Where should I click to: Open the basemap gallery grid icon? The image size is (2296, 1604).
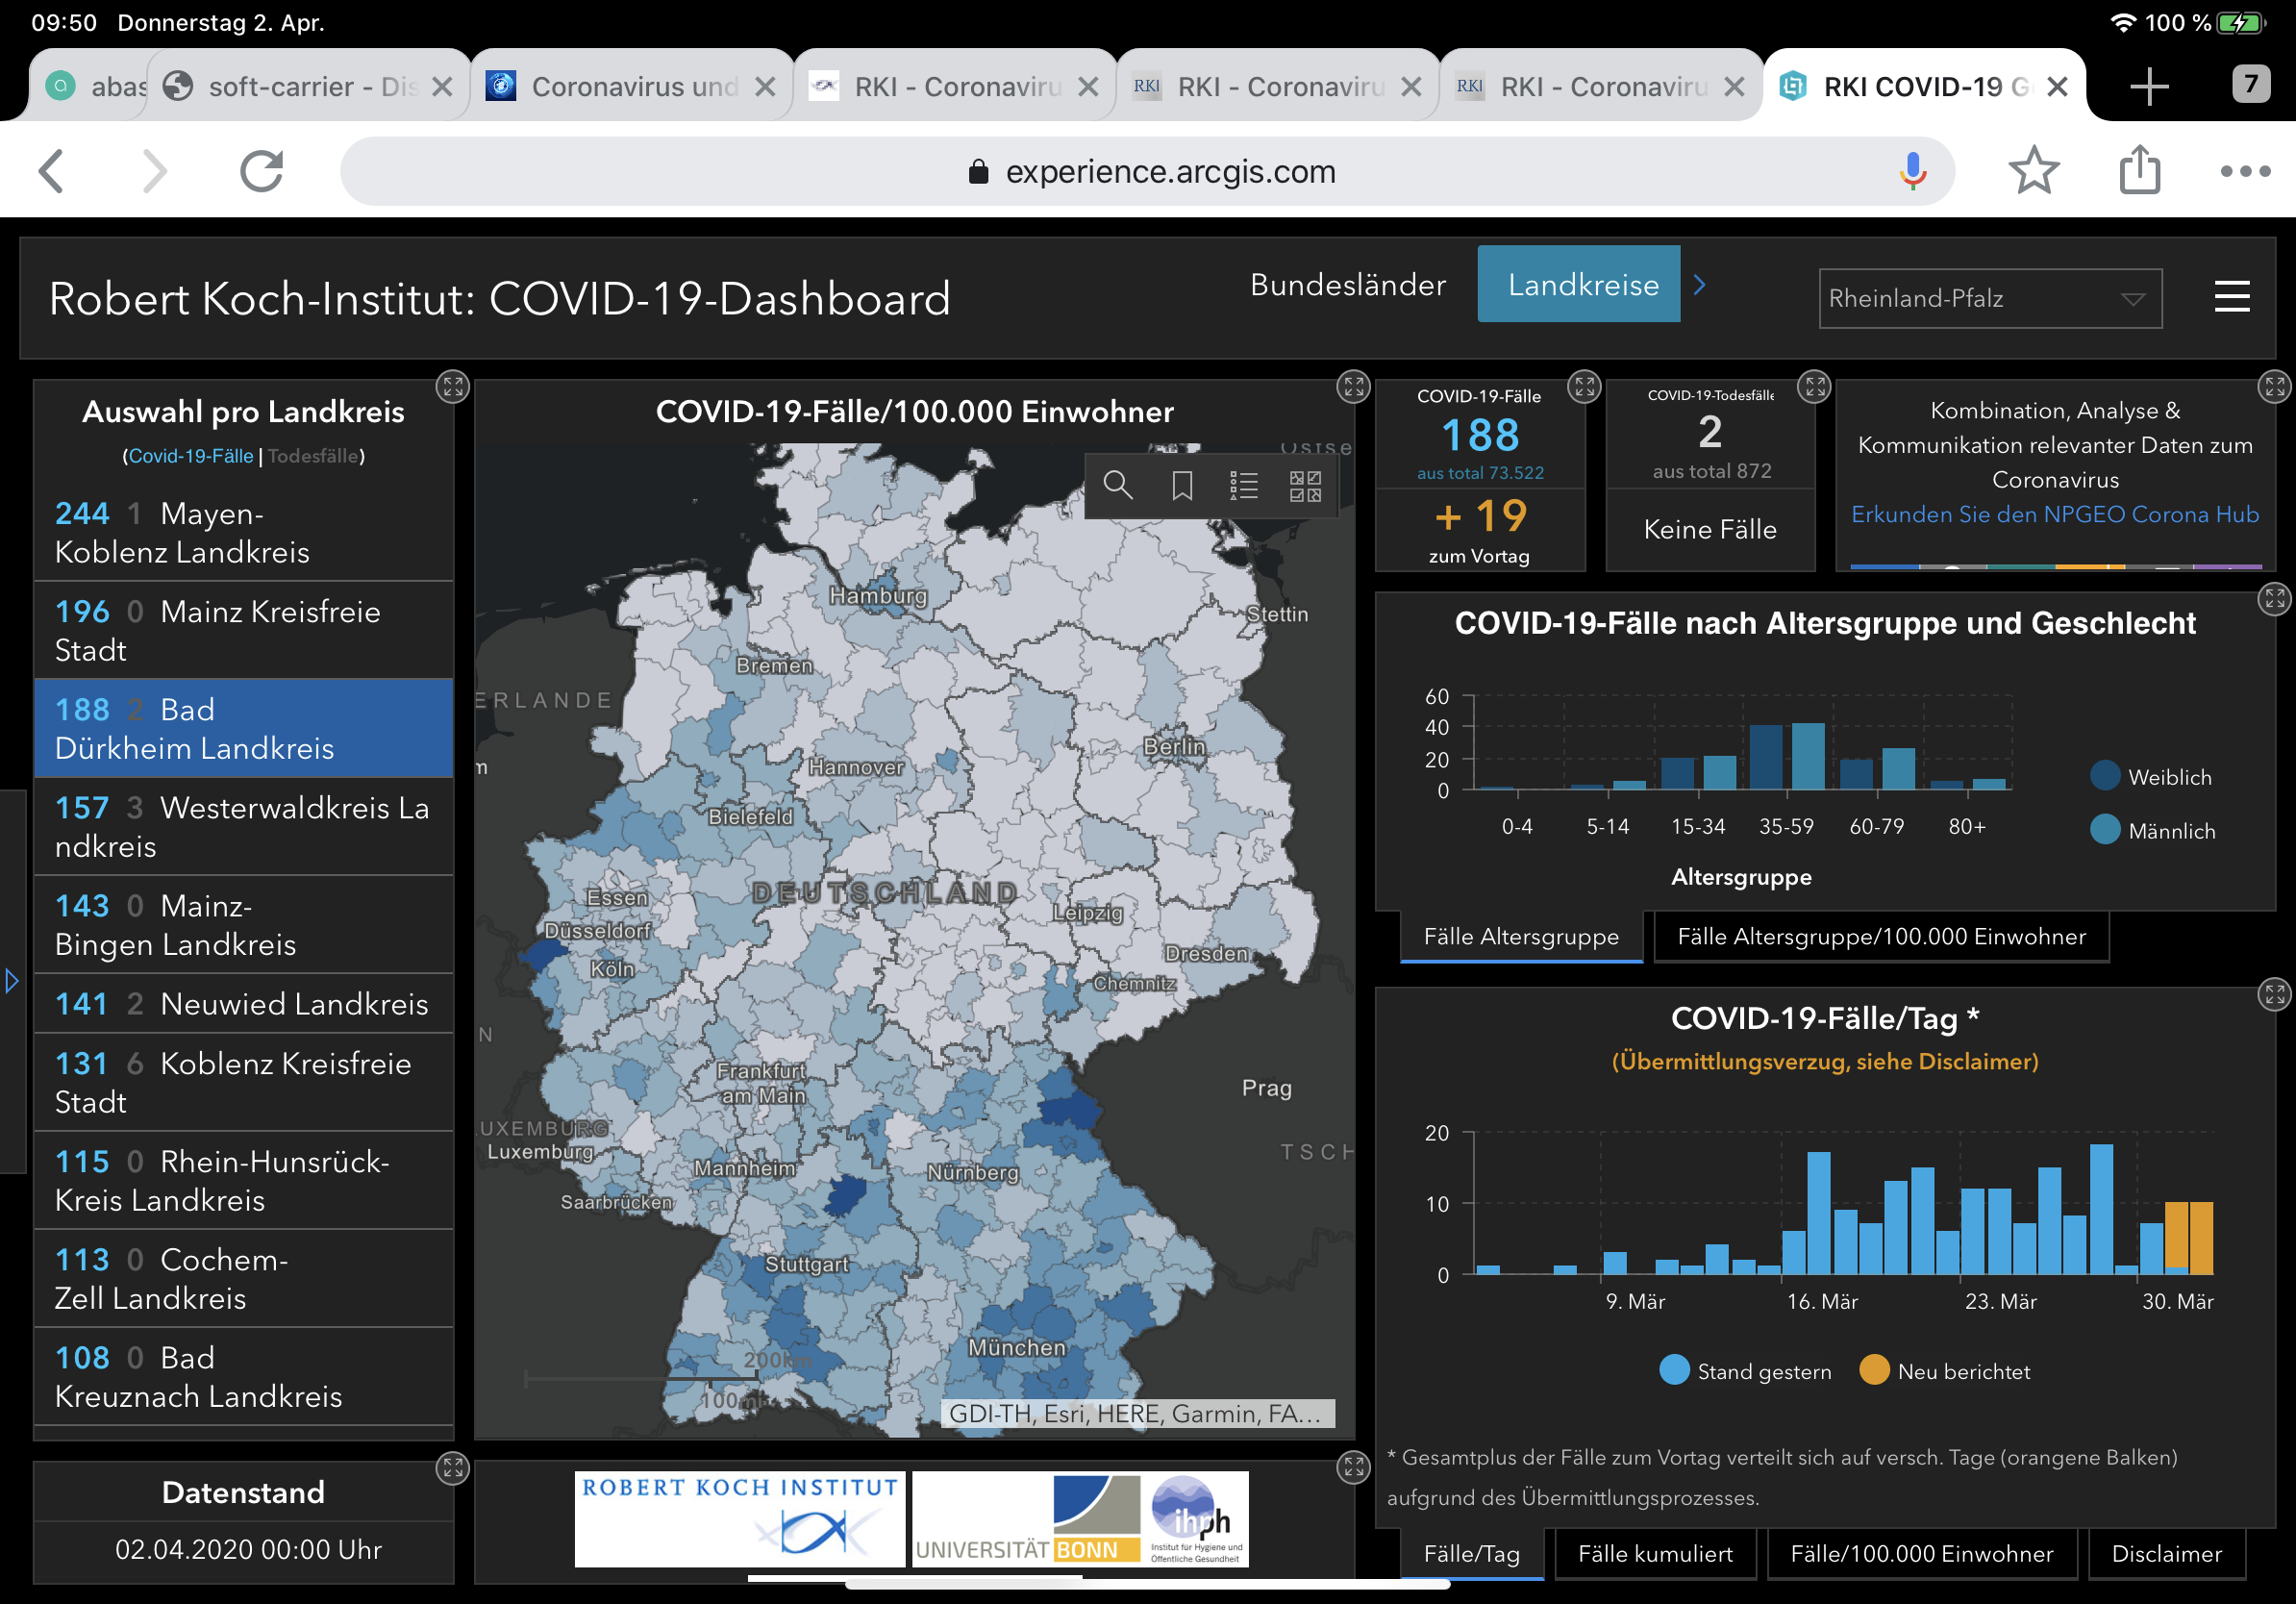tap(1305, 486)
